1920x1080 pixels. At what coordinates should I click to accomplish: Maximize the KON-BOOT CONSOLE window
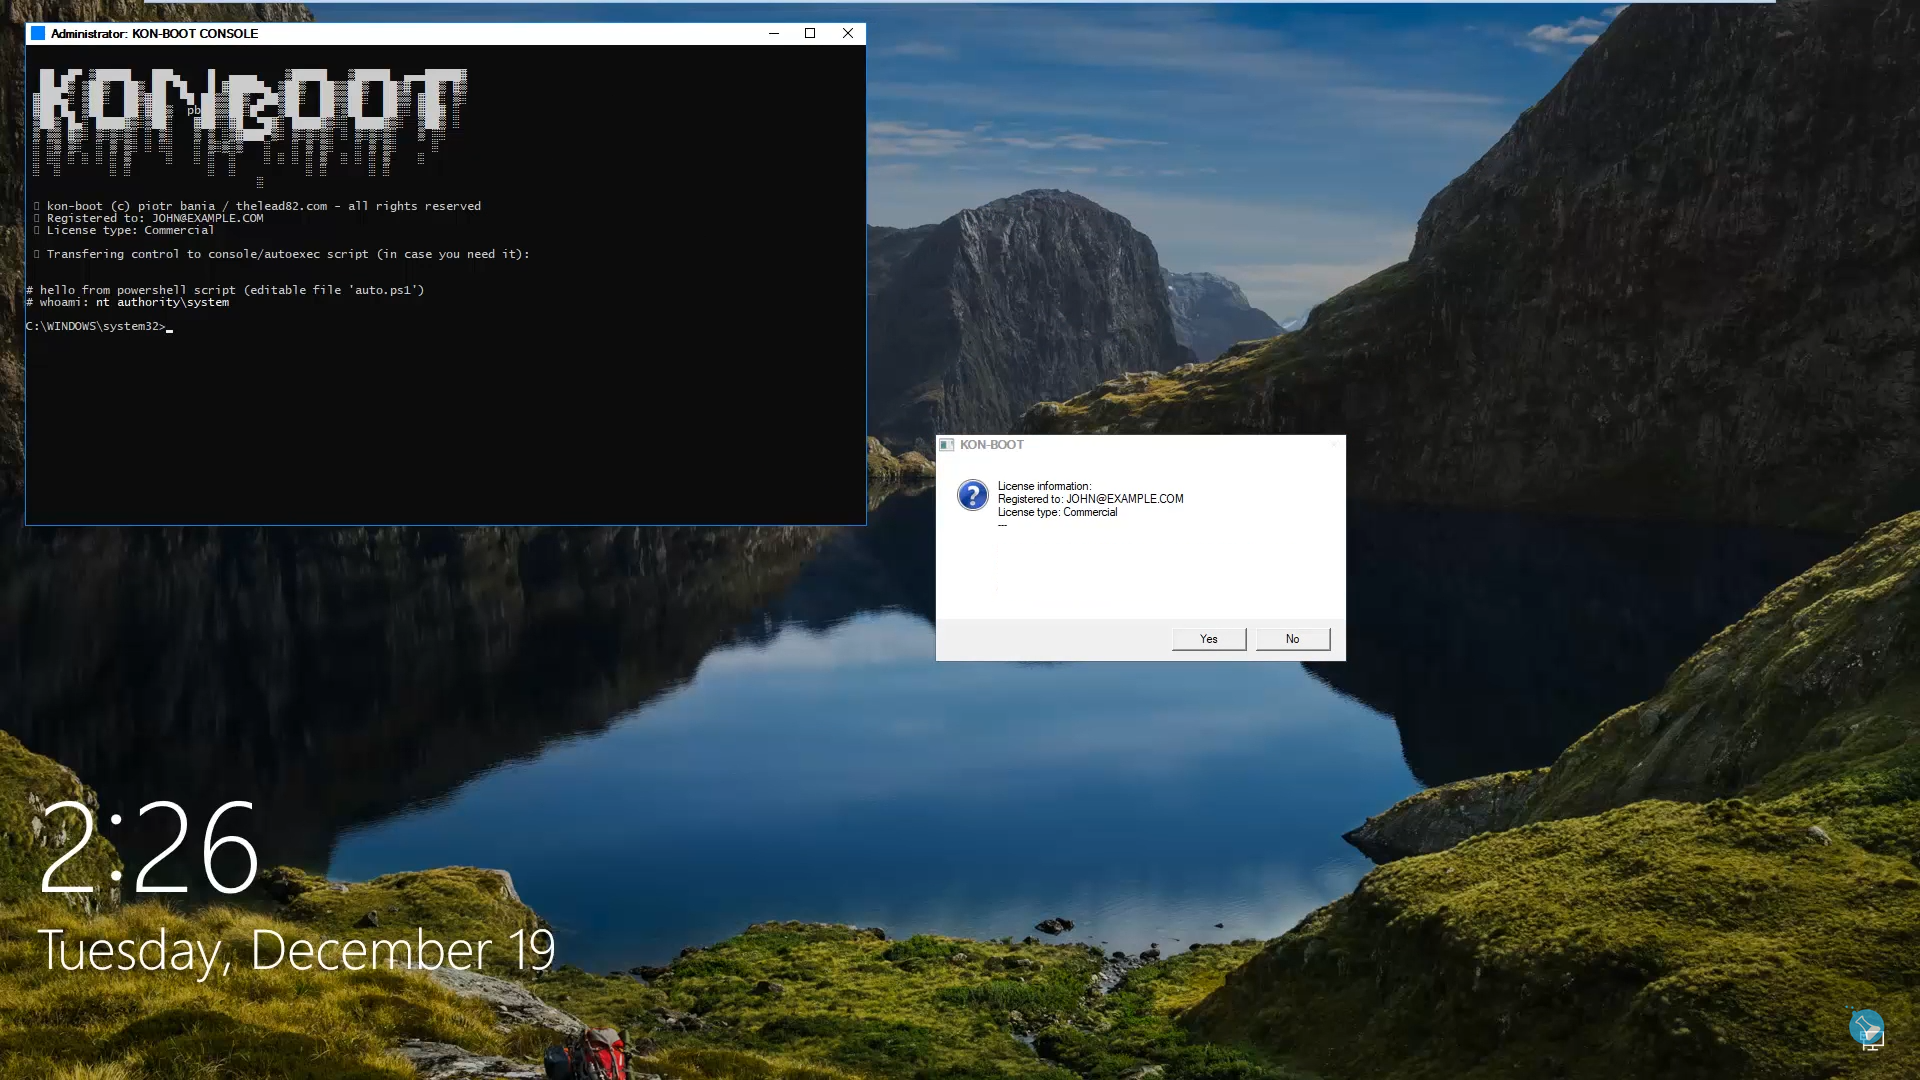[x=810, y=33]
